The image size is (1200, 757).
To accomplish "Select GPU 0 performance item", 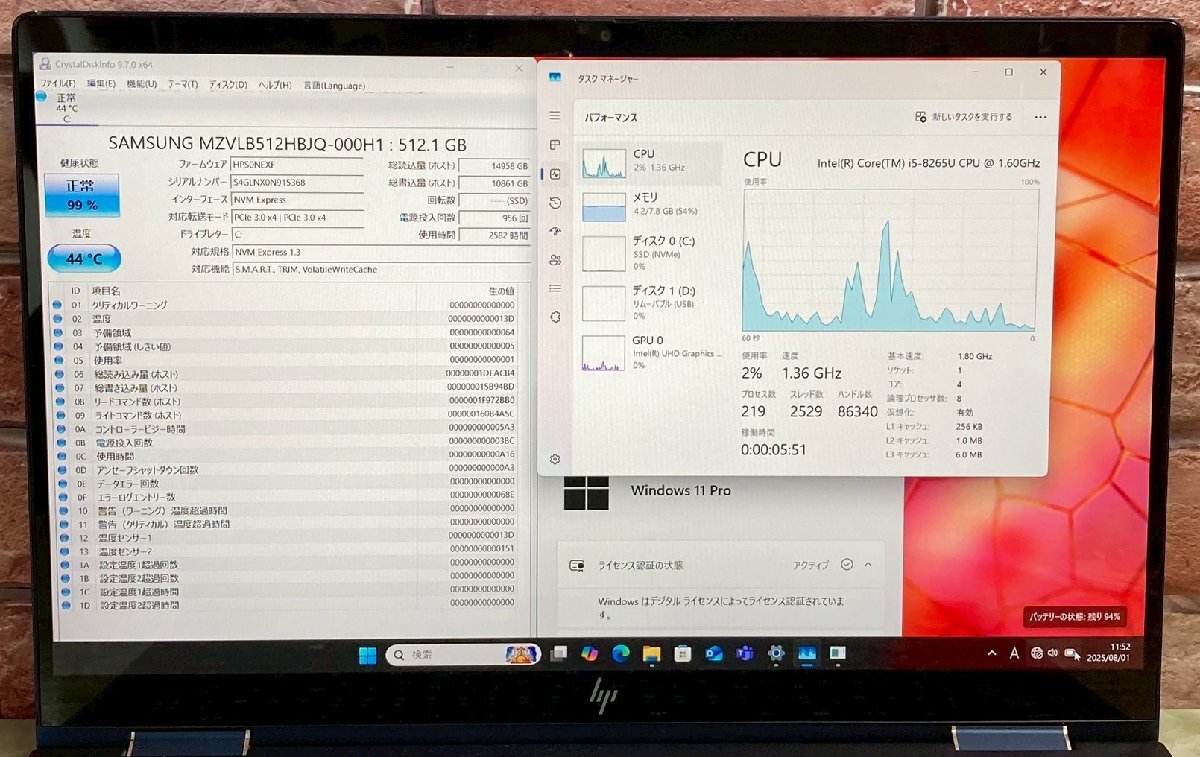I will (651, 352).
